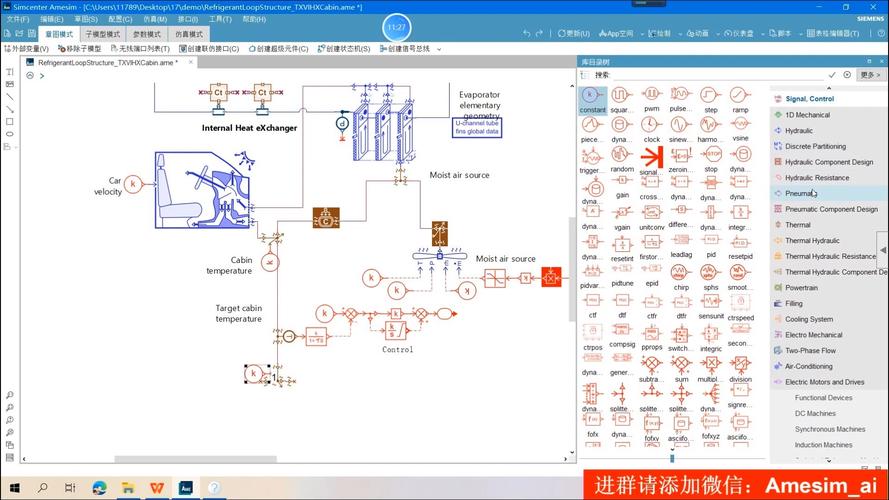
Task: Switch to 参数模式 tab
Action: [147, 35]
